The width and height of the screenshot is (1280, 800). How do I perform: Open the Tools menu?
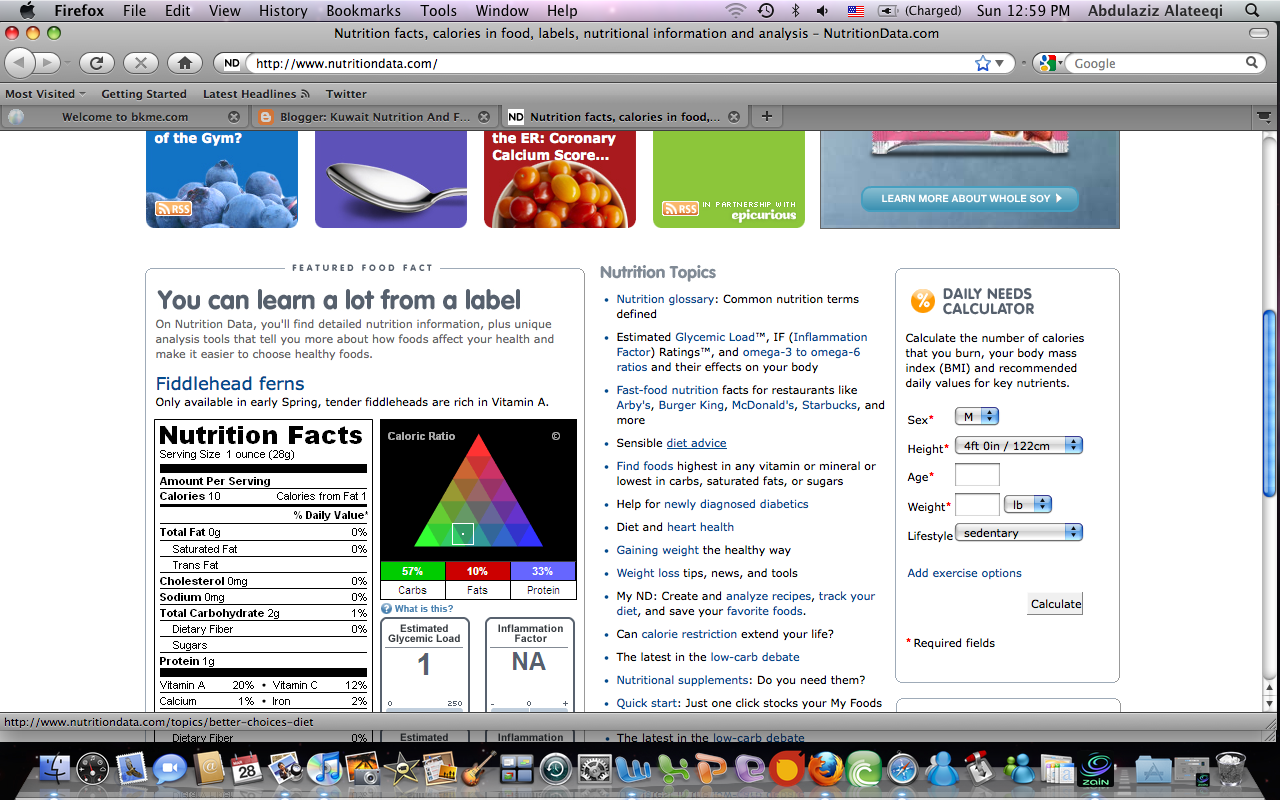[438, 11]
